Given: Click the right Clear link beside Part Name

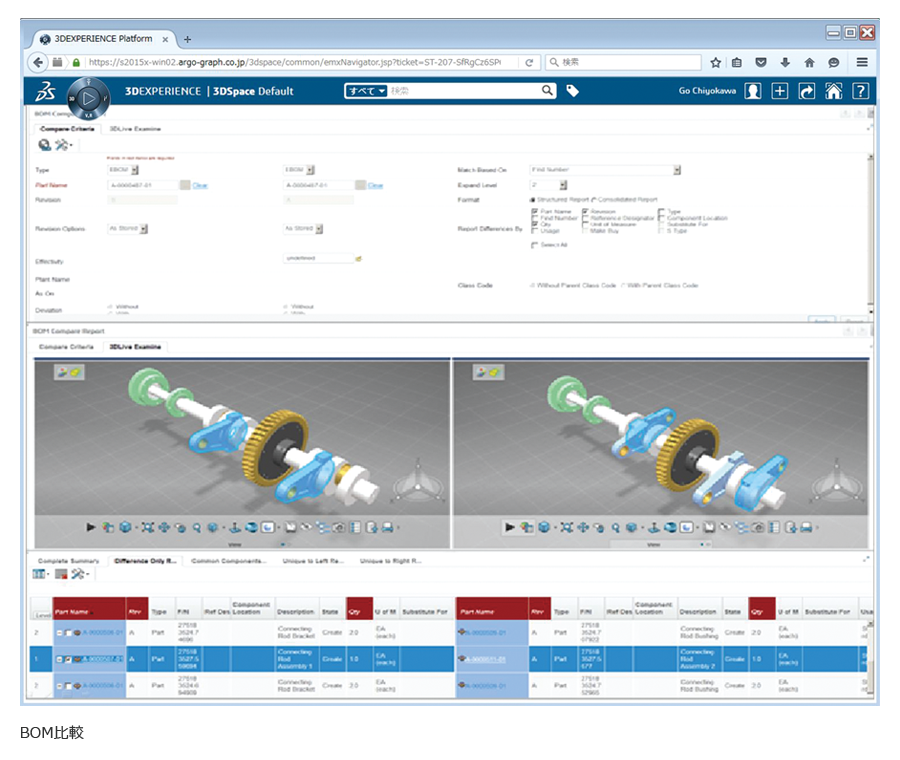Looking at the screenshot, I should 375,185.
